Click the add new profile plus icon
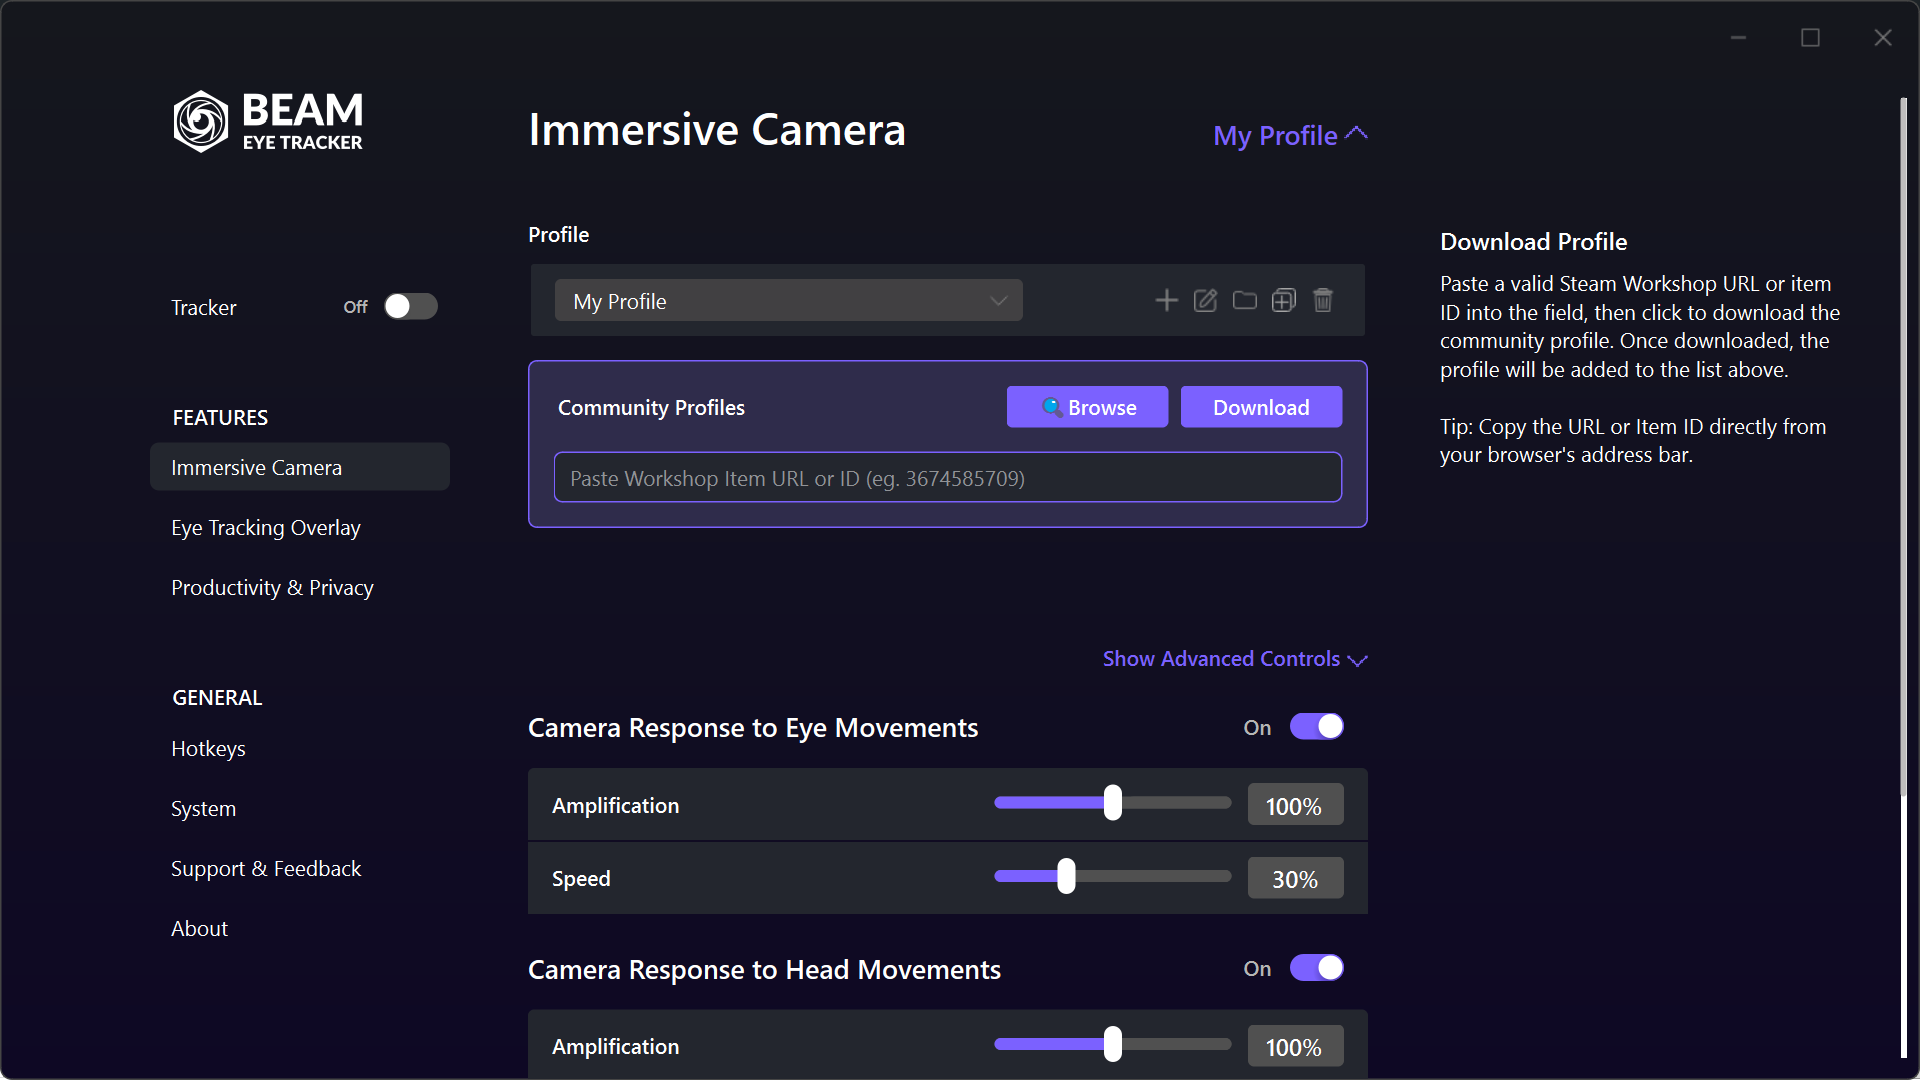 click(1166, 301)
